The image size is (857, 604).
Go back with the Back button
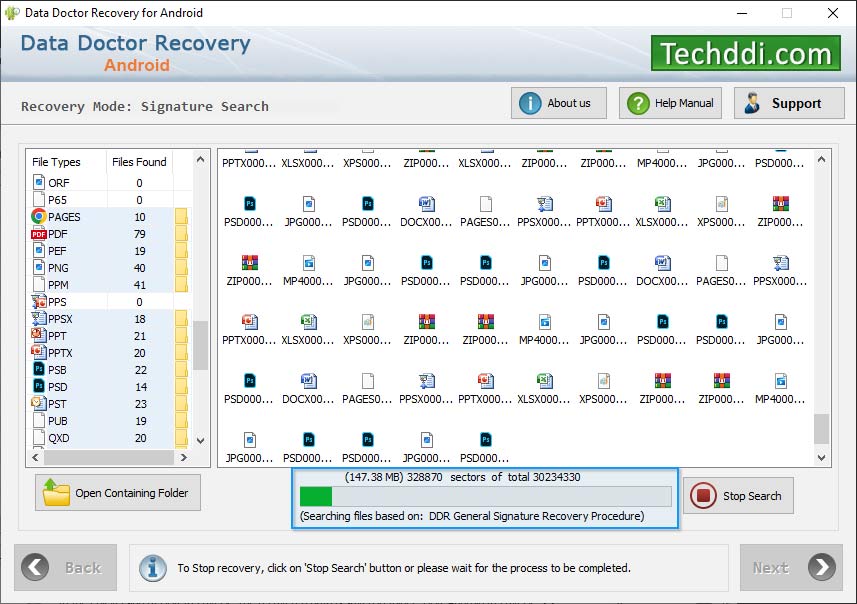point(66,567)
